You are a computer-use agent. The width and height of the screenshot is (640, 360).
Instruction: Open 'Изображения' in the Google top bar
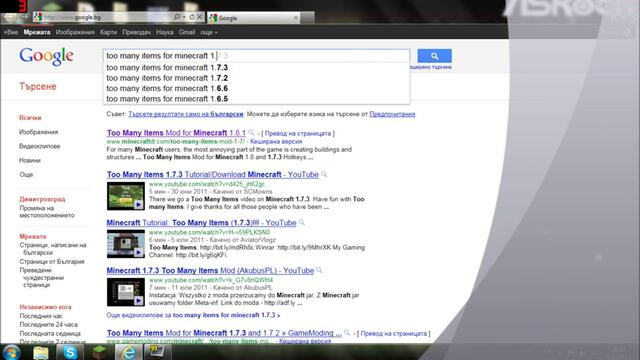tap(75, 32)
